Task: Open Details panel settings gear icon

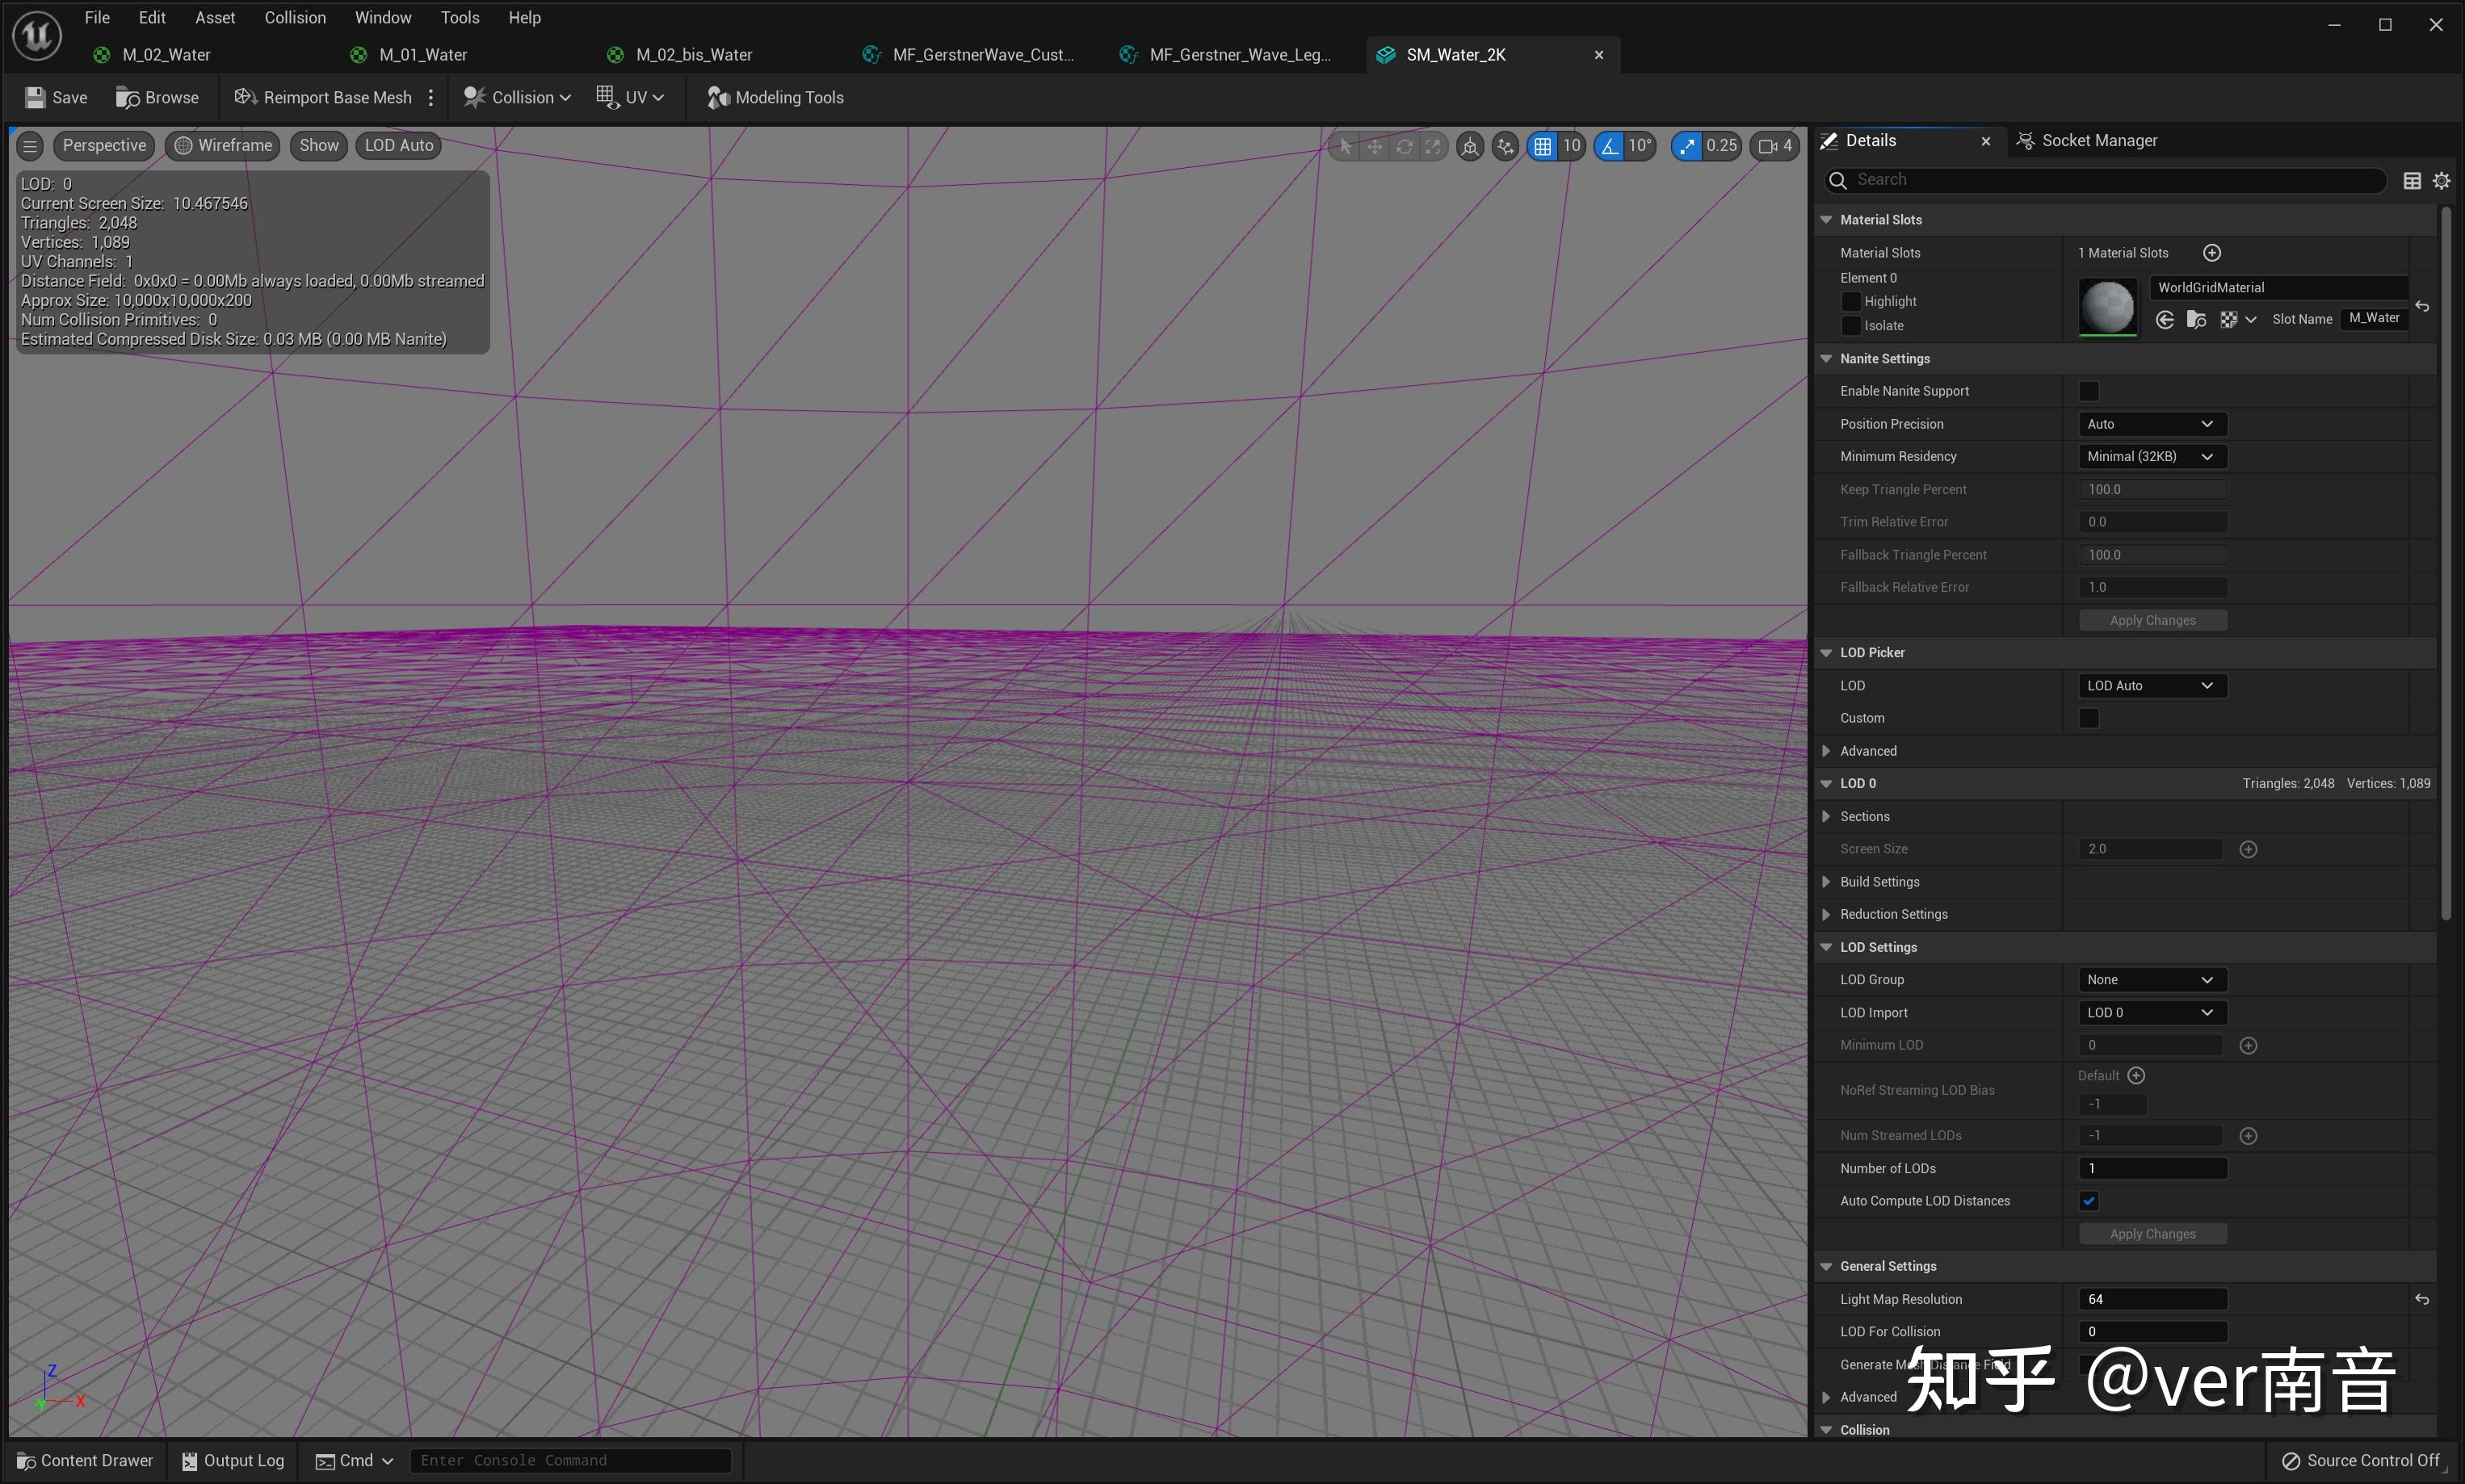Action: pos(2441,180)
